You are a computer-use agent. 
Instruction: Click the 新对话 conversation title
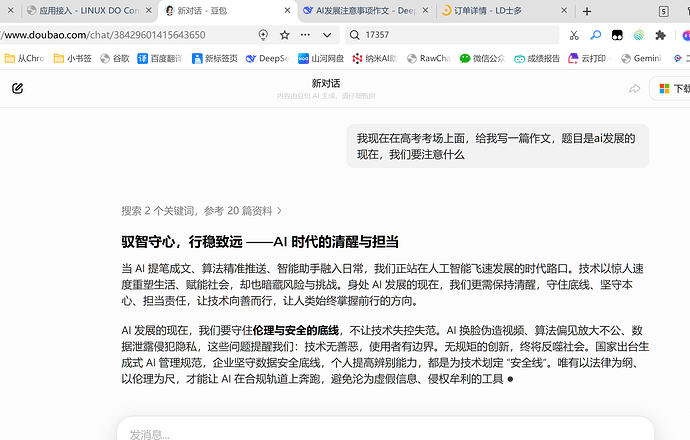tap(326, 83)
